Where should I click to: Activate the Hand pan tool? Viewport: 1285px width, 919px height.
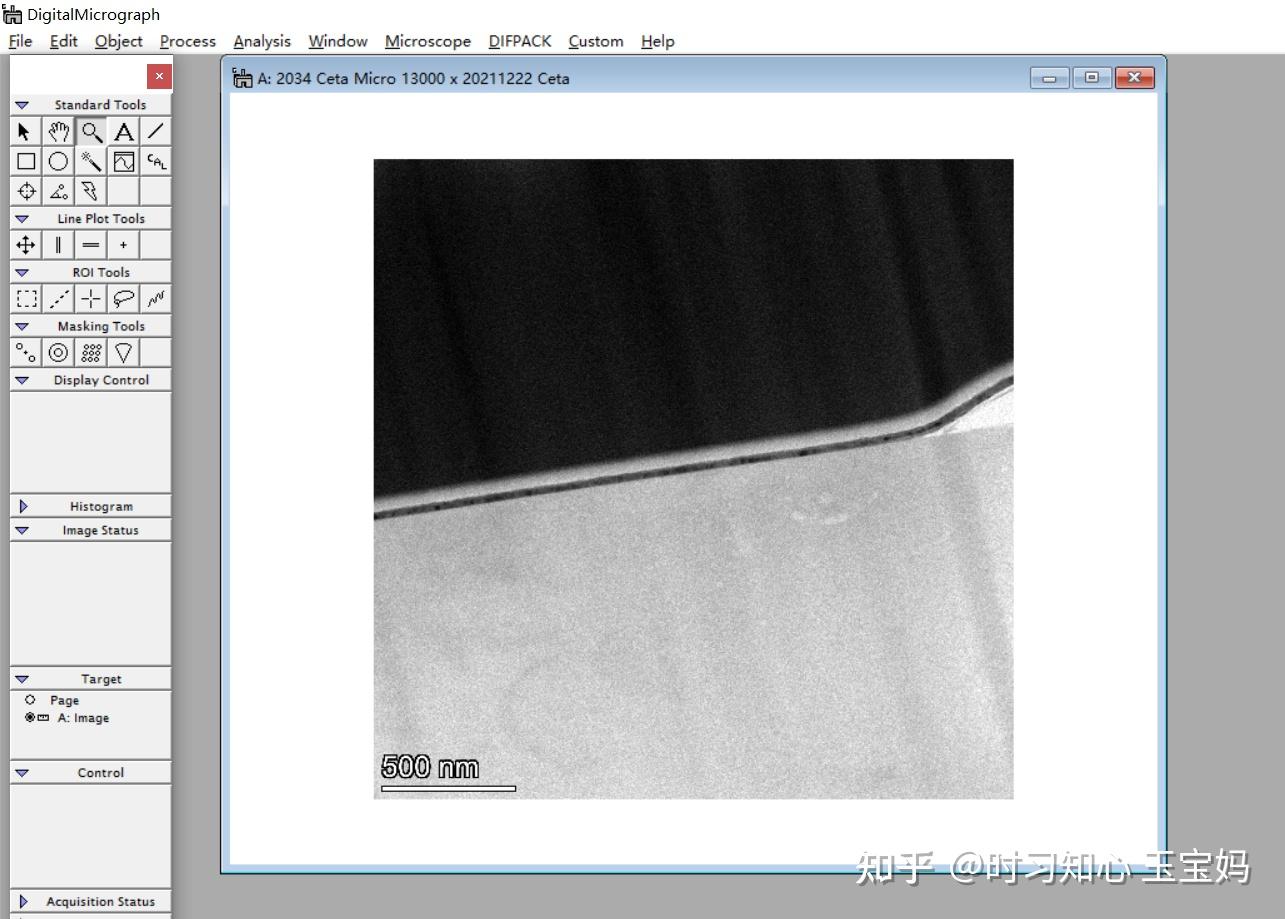click(x=58, y=131)
